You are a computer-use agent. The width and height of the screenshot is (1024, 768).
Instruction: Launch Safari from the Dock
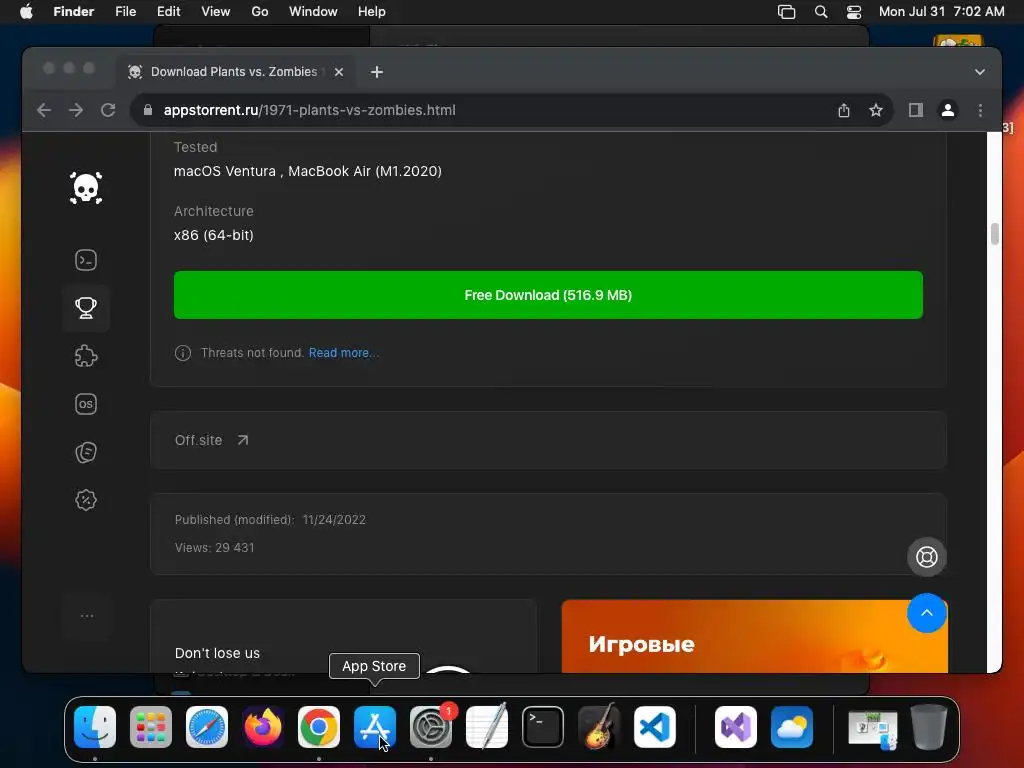tap(207, 727)
